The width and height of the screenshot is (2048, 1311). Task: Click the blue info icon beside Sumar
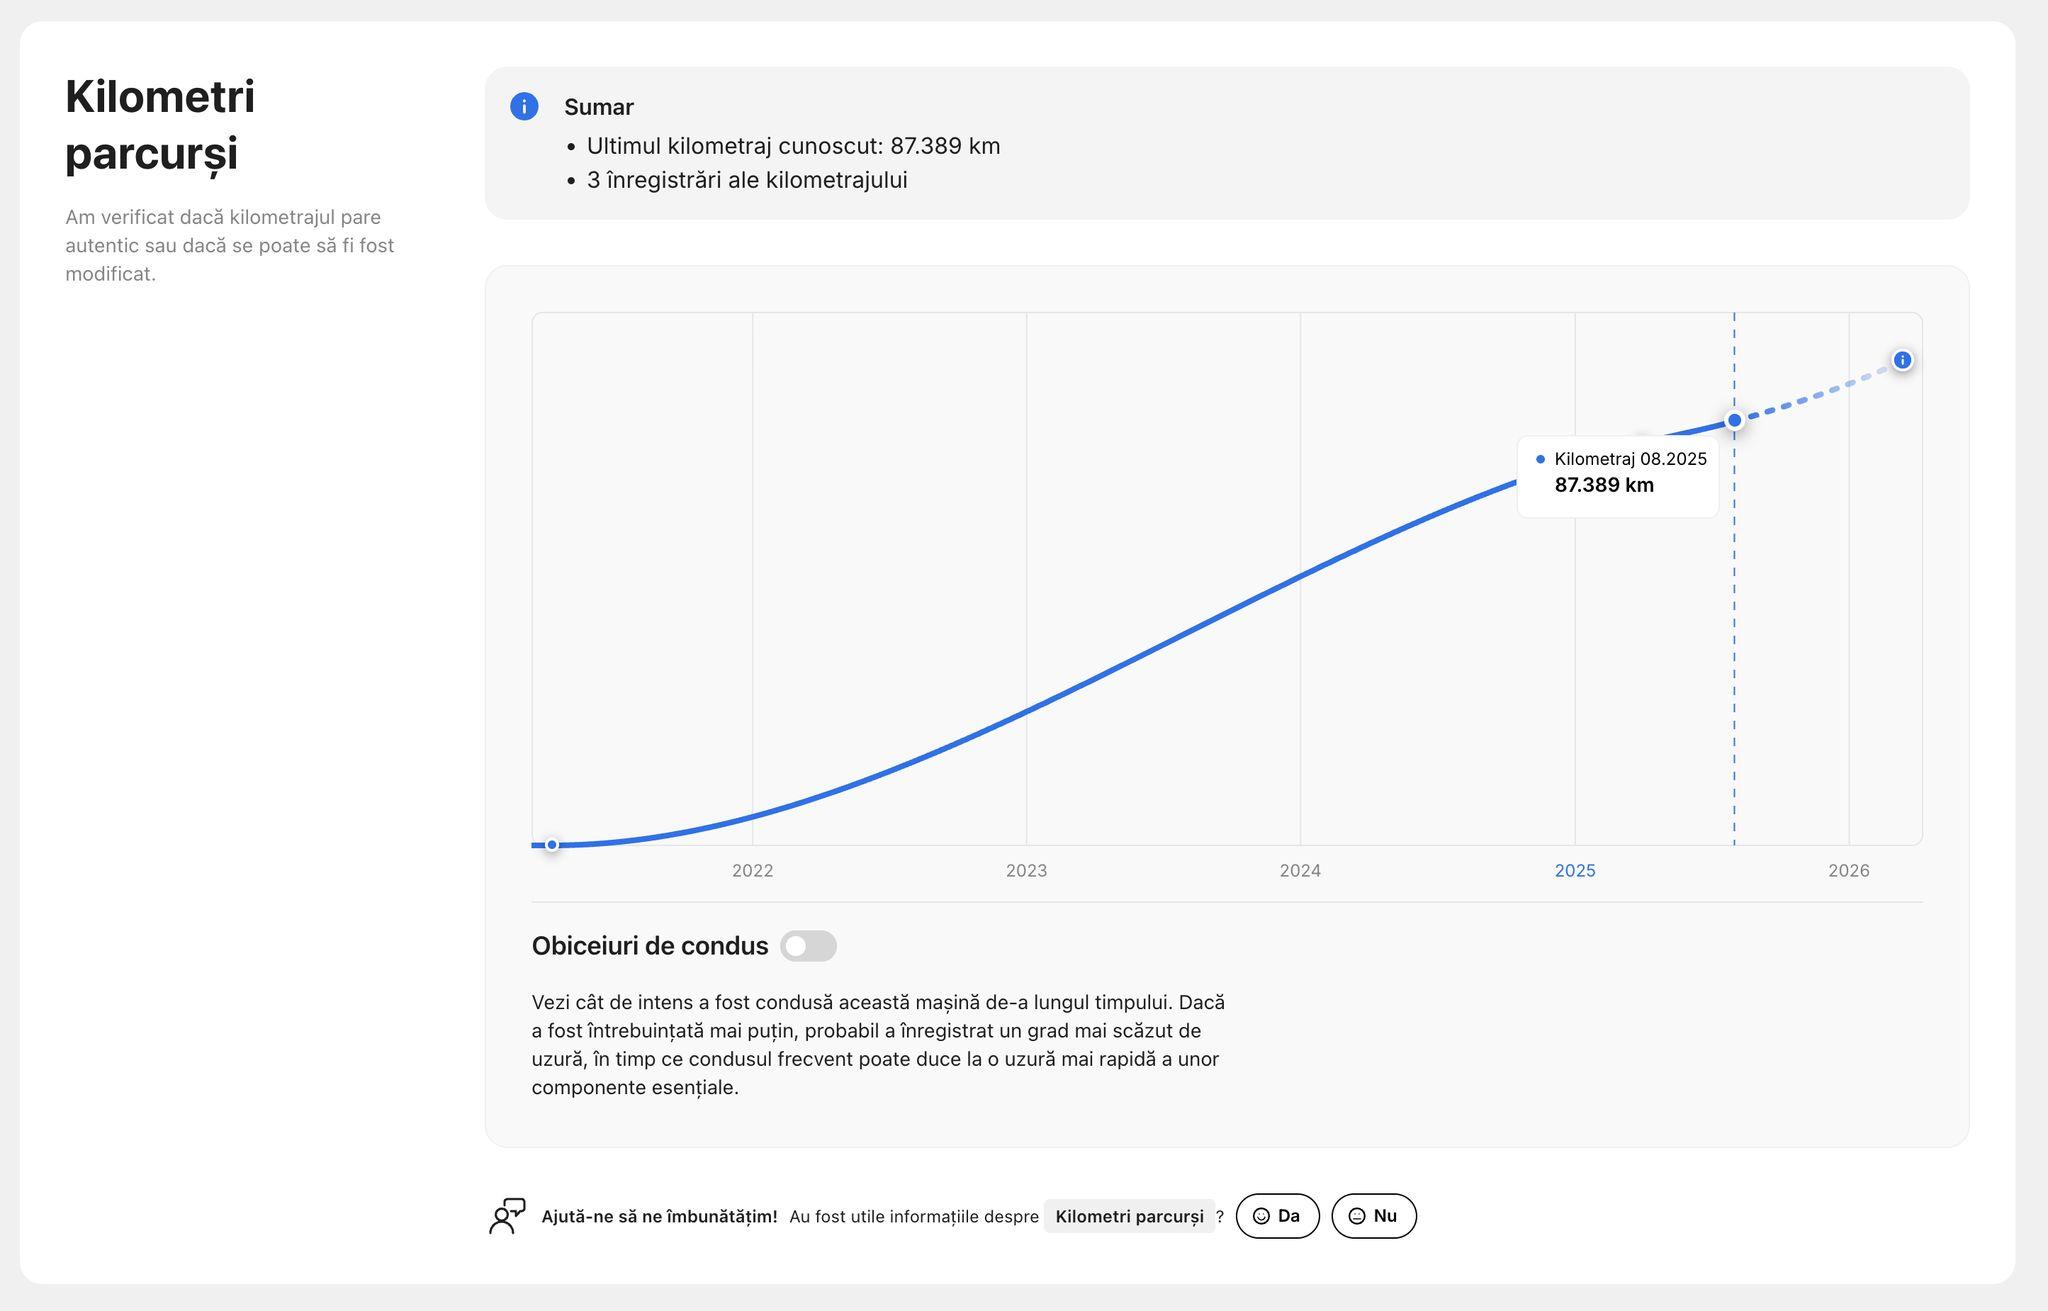(524, 106)
